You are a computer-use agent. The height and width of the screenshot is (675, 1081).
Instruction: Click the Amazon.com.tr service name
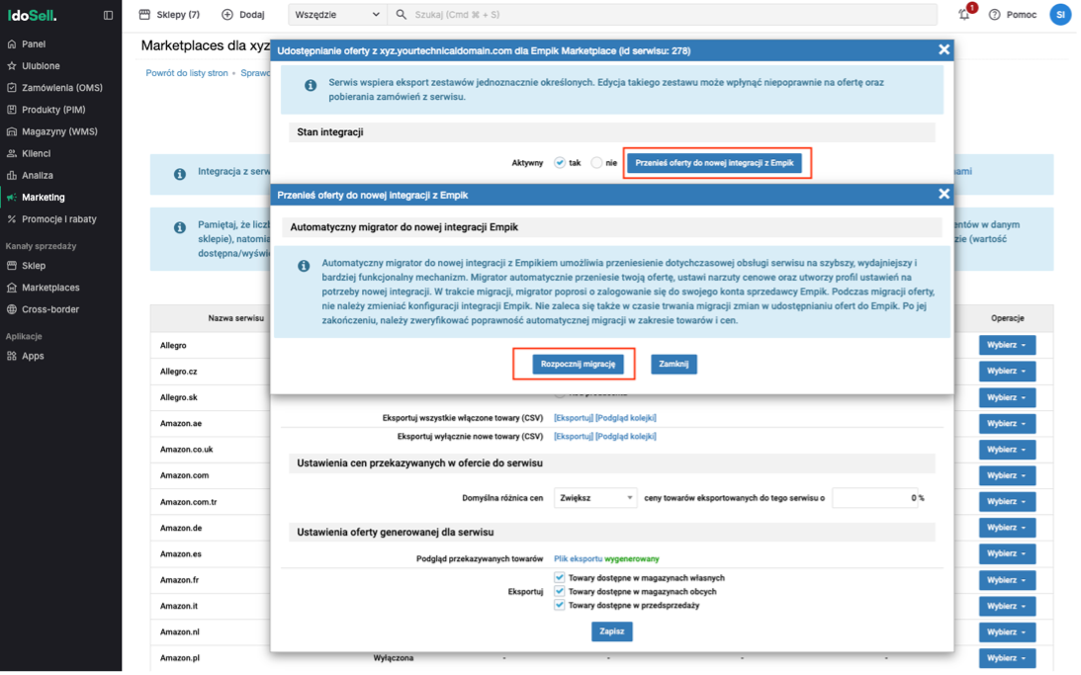(x=188, y=502)
